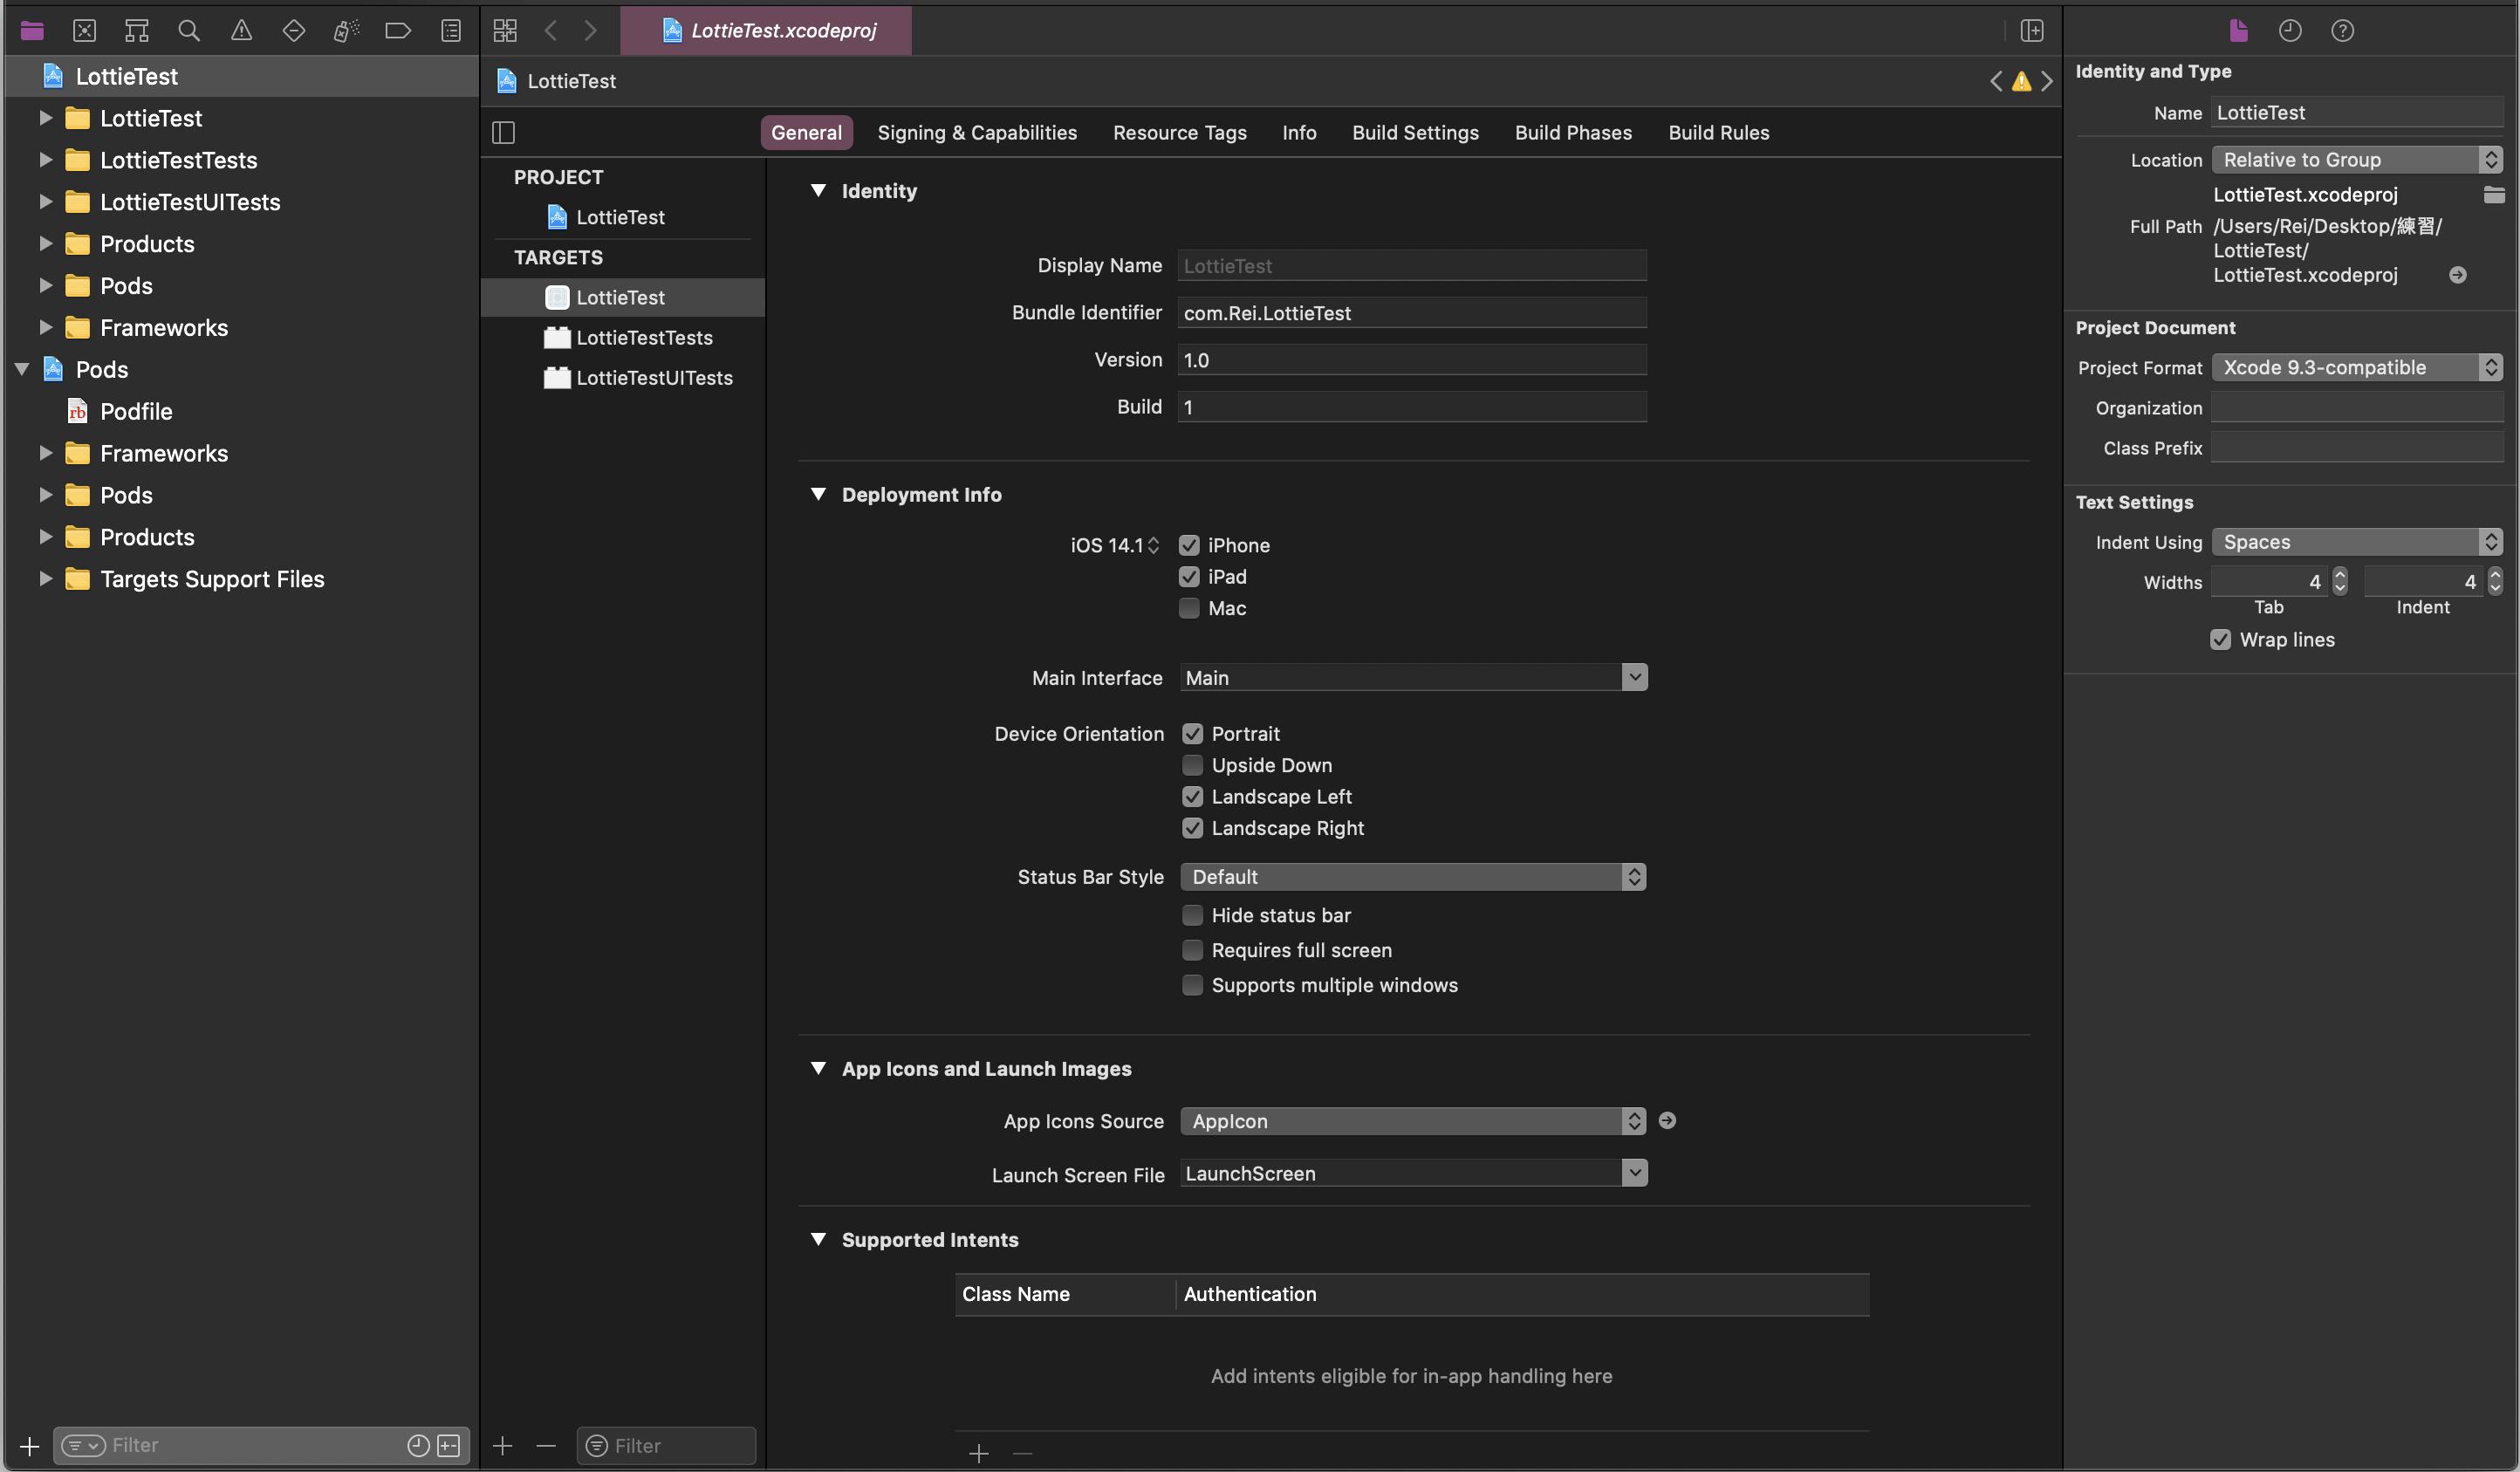
Task: Toggle source-control status filter in navigator
Action: tap(449, 1445)
